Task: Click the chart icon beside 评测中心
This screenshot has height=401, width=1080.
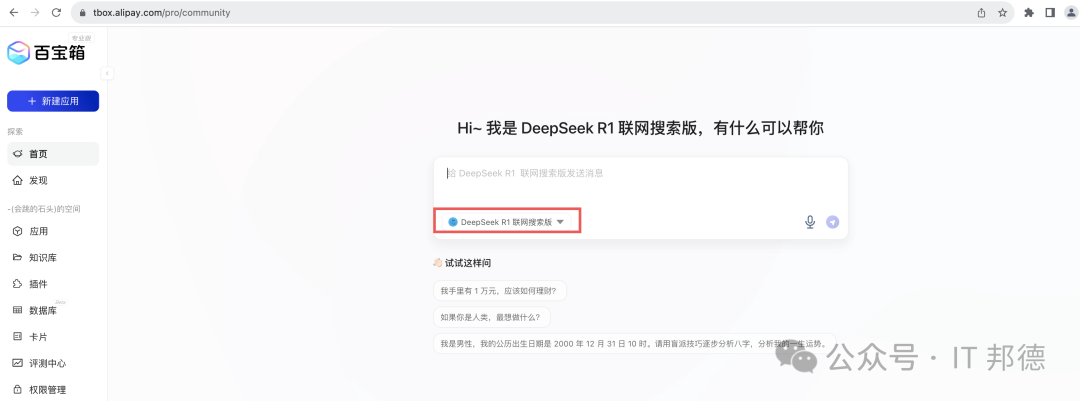Action: (x=18, y=363)
